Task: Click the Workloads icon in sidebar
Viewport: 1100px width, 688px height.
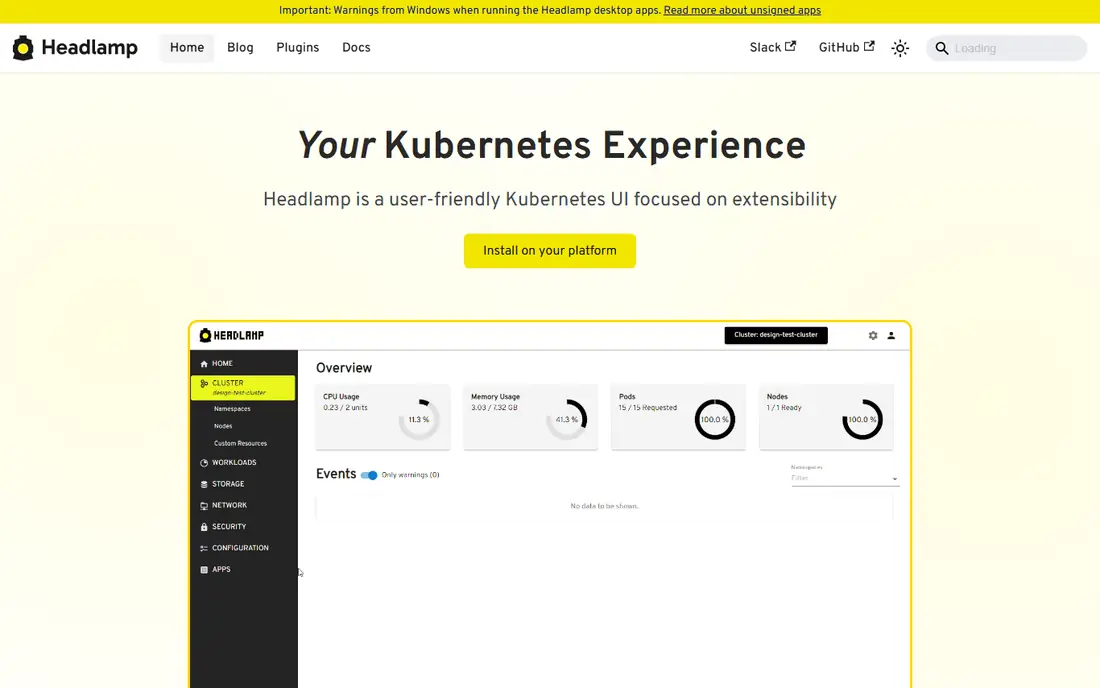Action: [204, 463]
